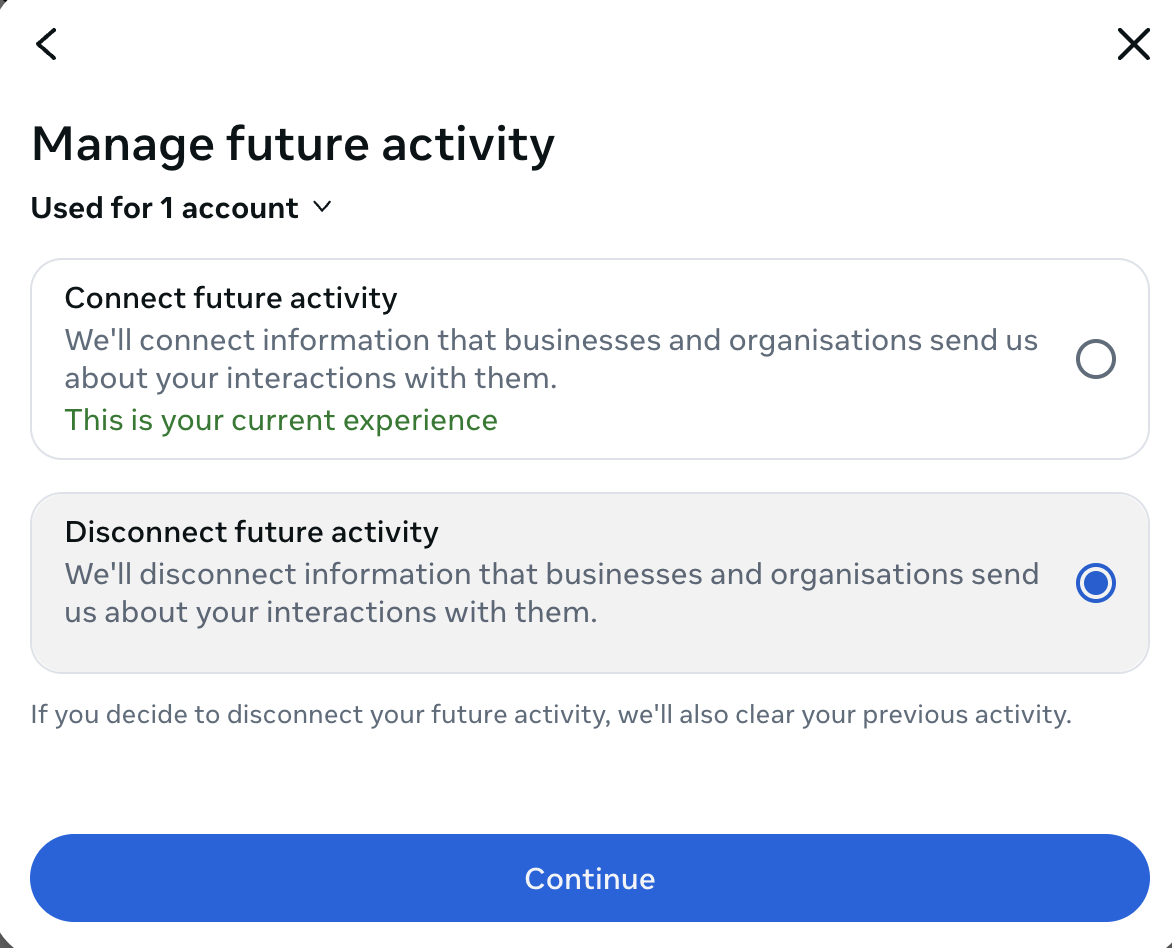The height and width of the screenshot is (948, 1172).
Task: Close the Manage future activity dialog
Action: tap(1133, 44)
